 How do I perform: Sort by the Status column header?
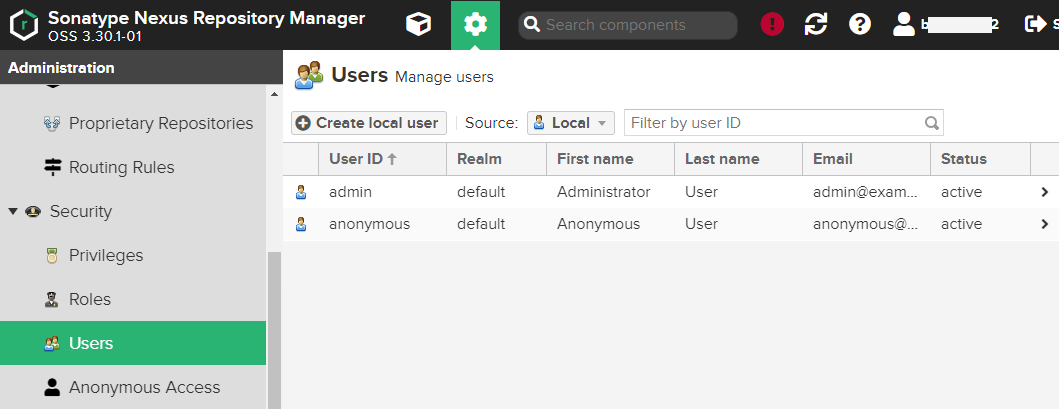(x=981, y=159)
